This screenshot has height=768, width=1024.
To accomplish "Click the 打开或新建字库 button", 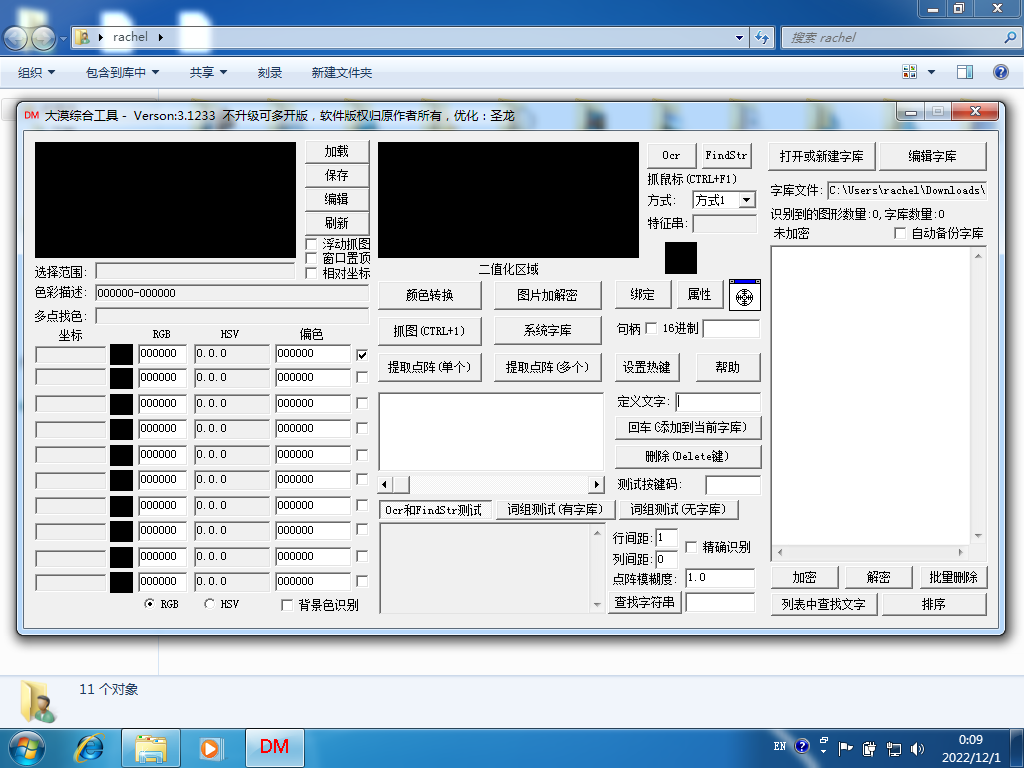I will 822,156.
